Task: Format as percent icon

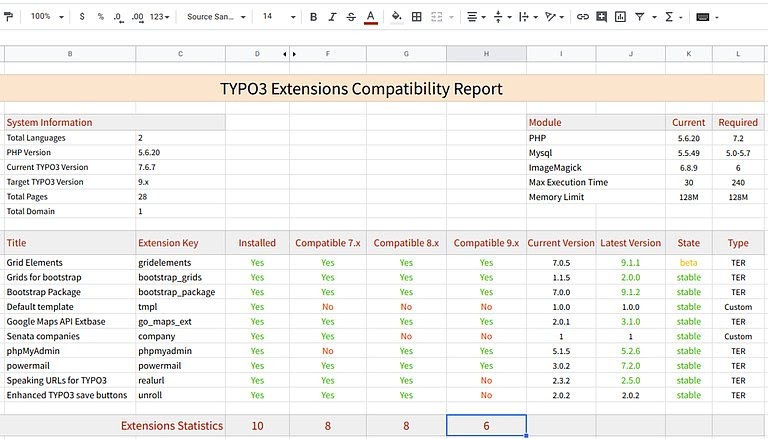Action: pyautogui.click(x=100, y=17)
